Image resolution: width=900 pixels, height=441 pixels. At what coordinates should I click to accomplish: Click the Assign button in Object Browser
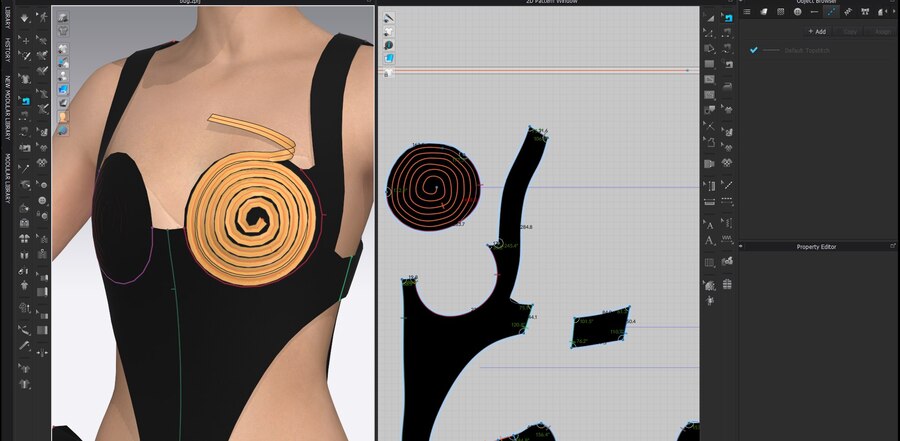tap(882, 32)
